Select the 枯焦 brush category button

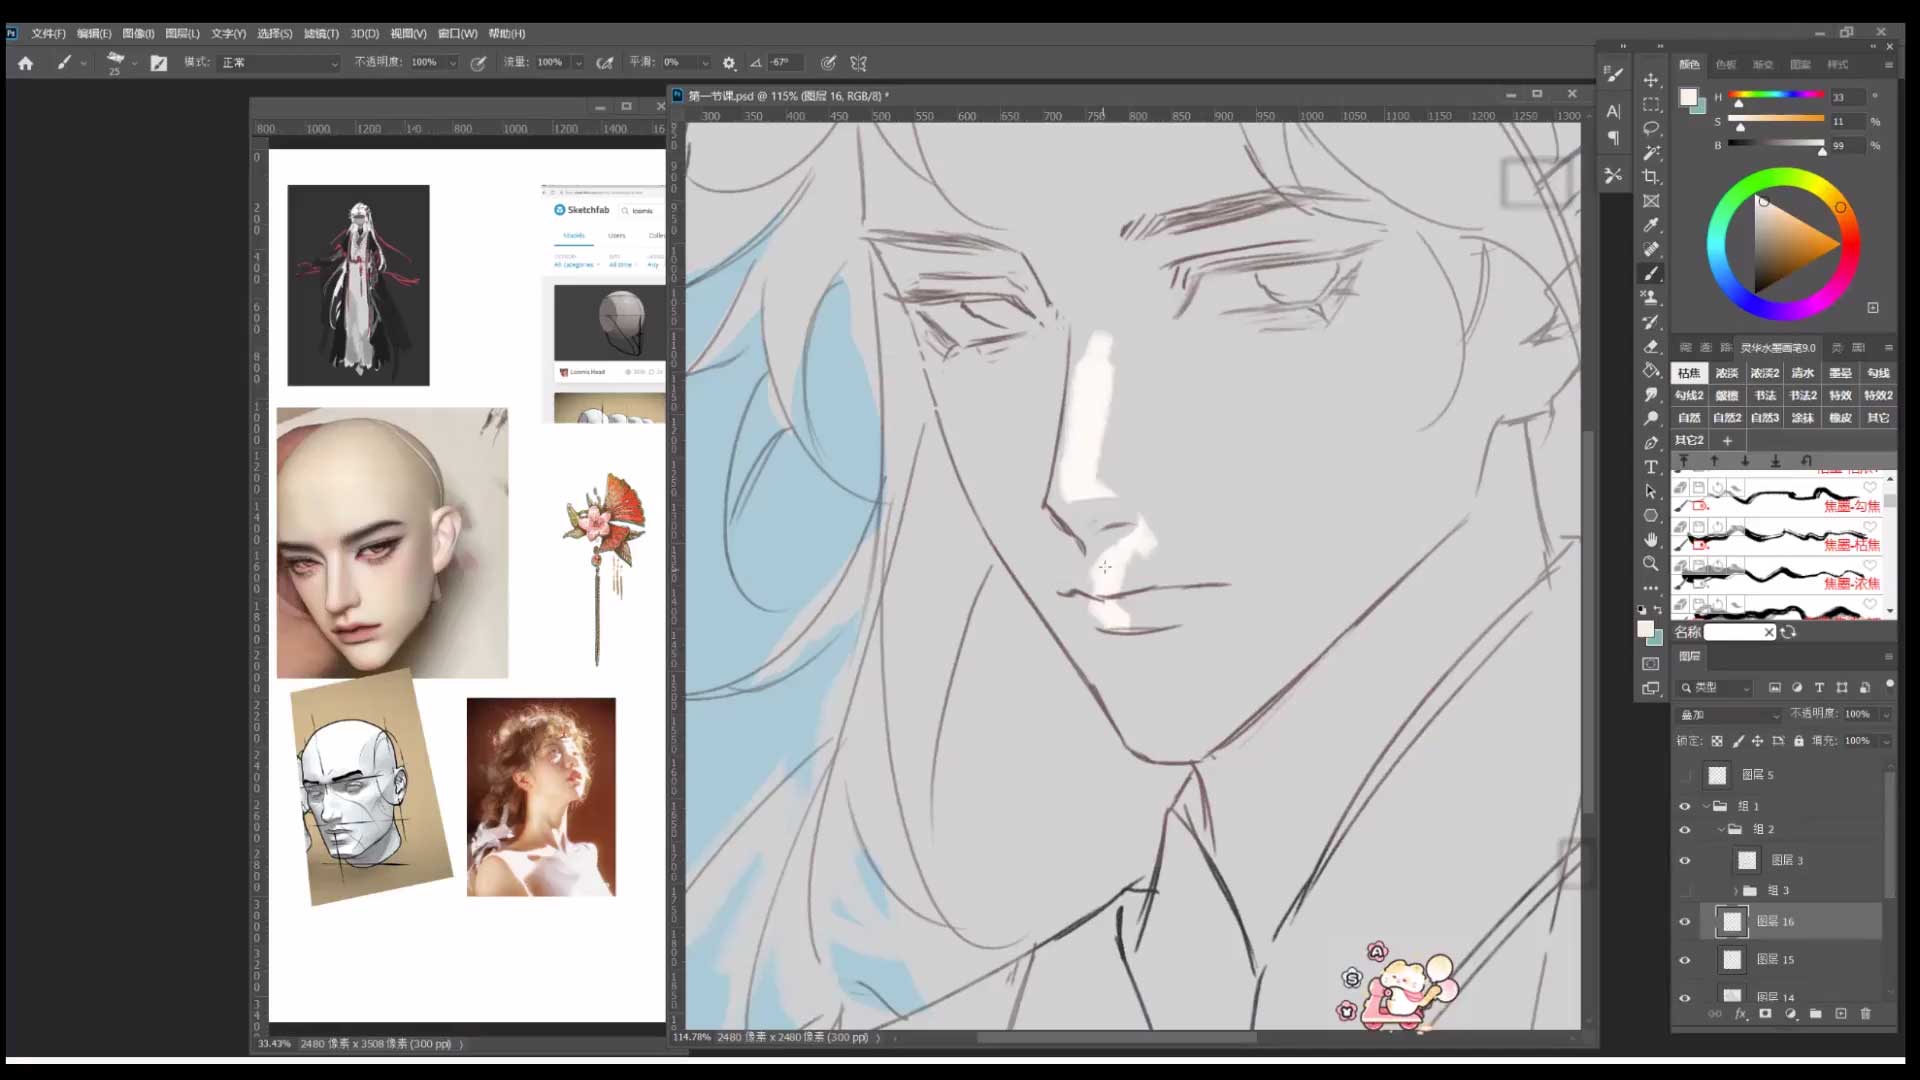point(1689,373)
